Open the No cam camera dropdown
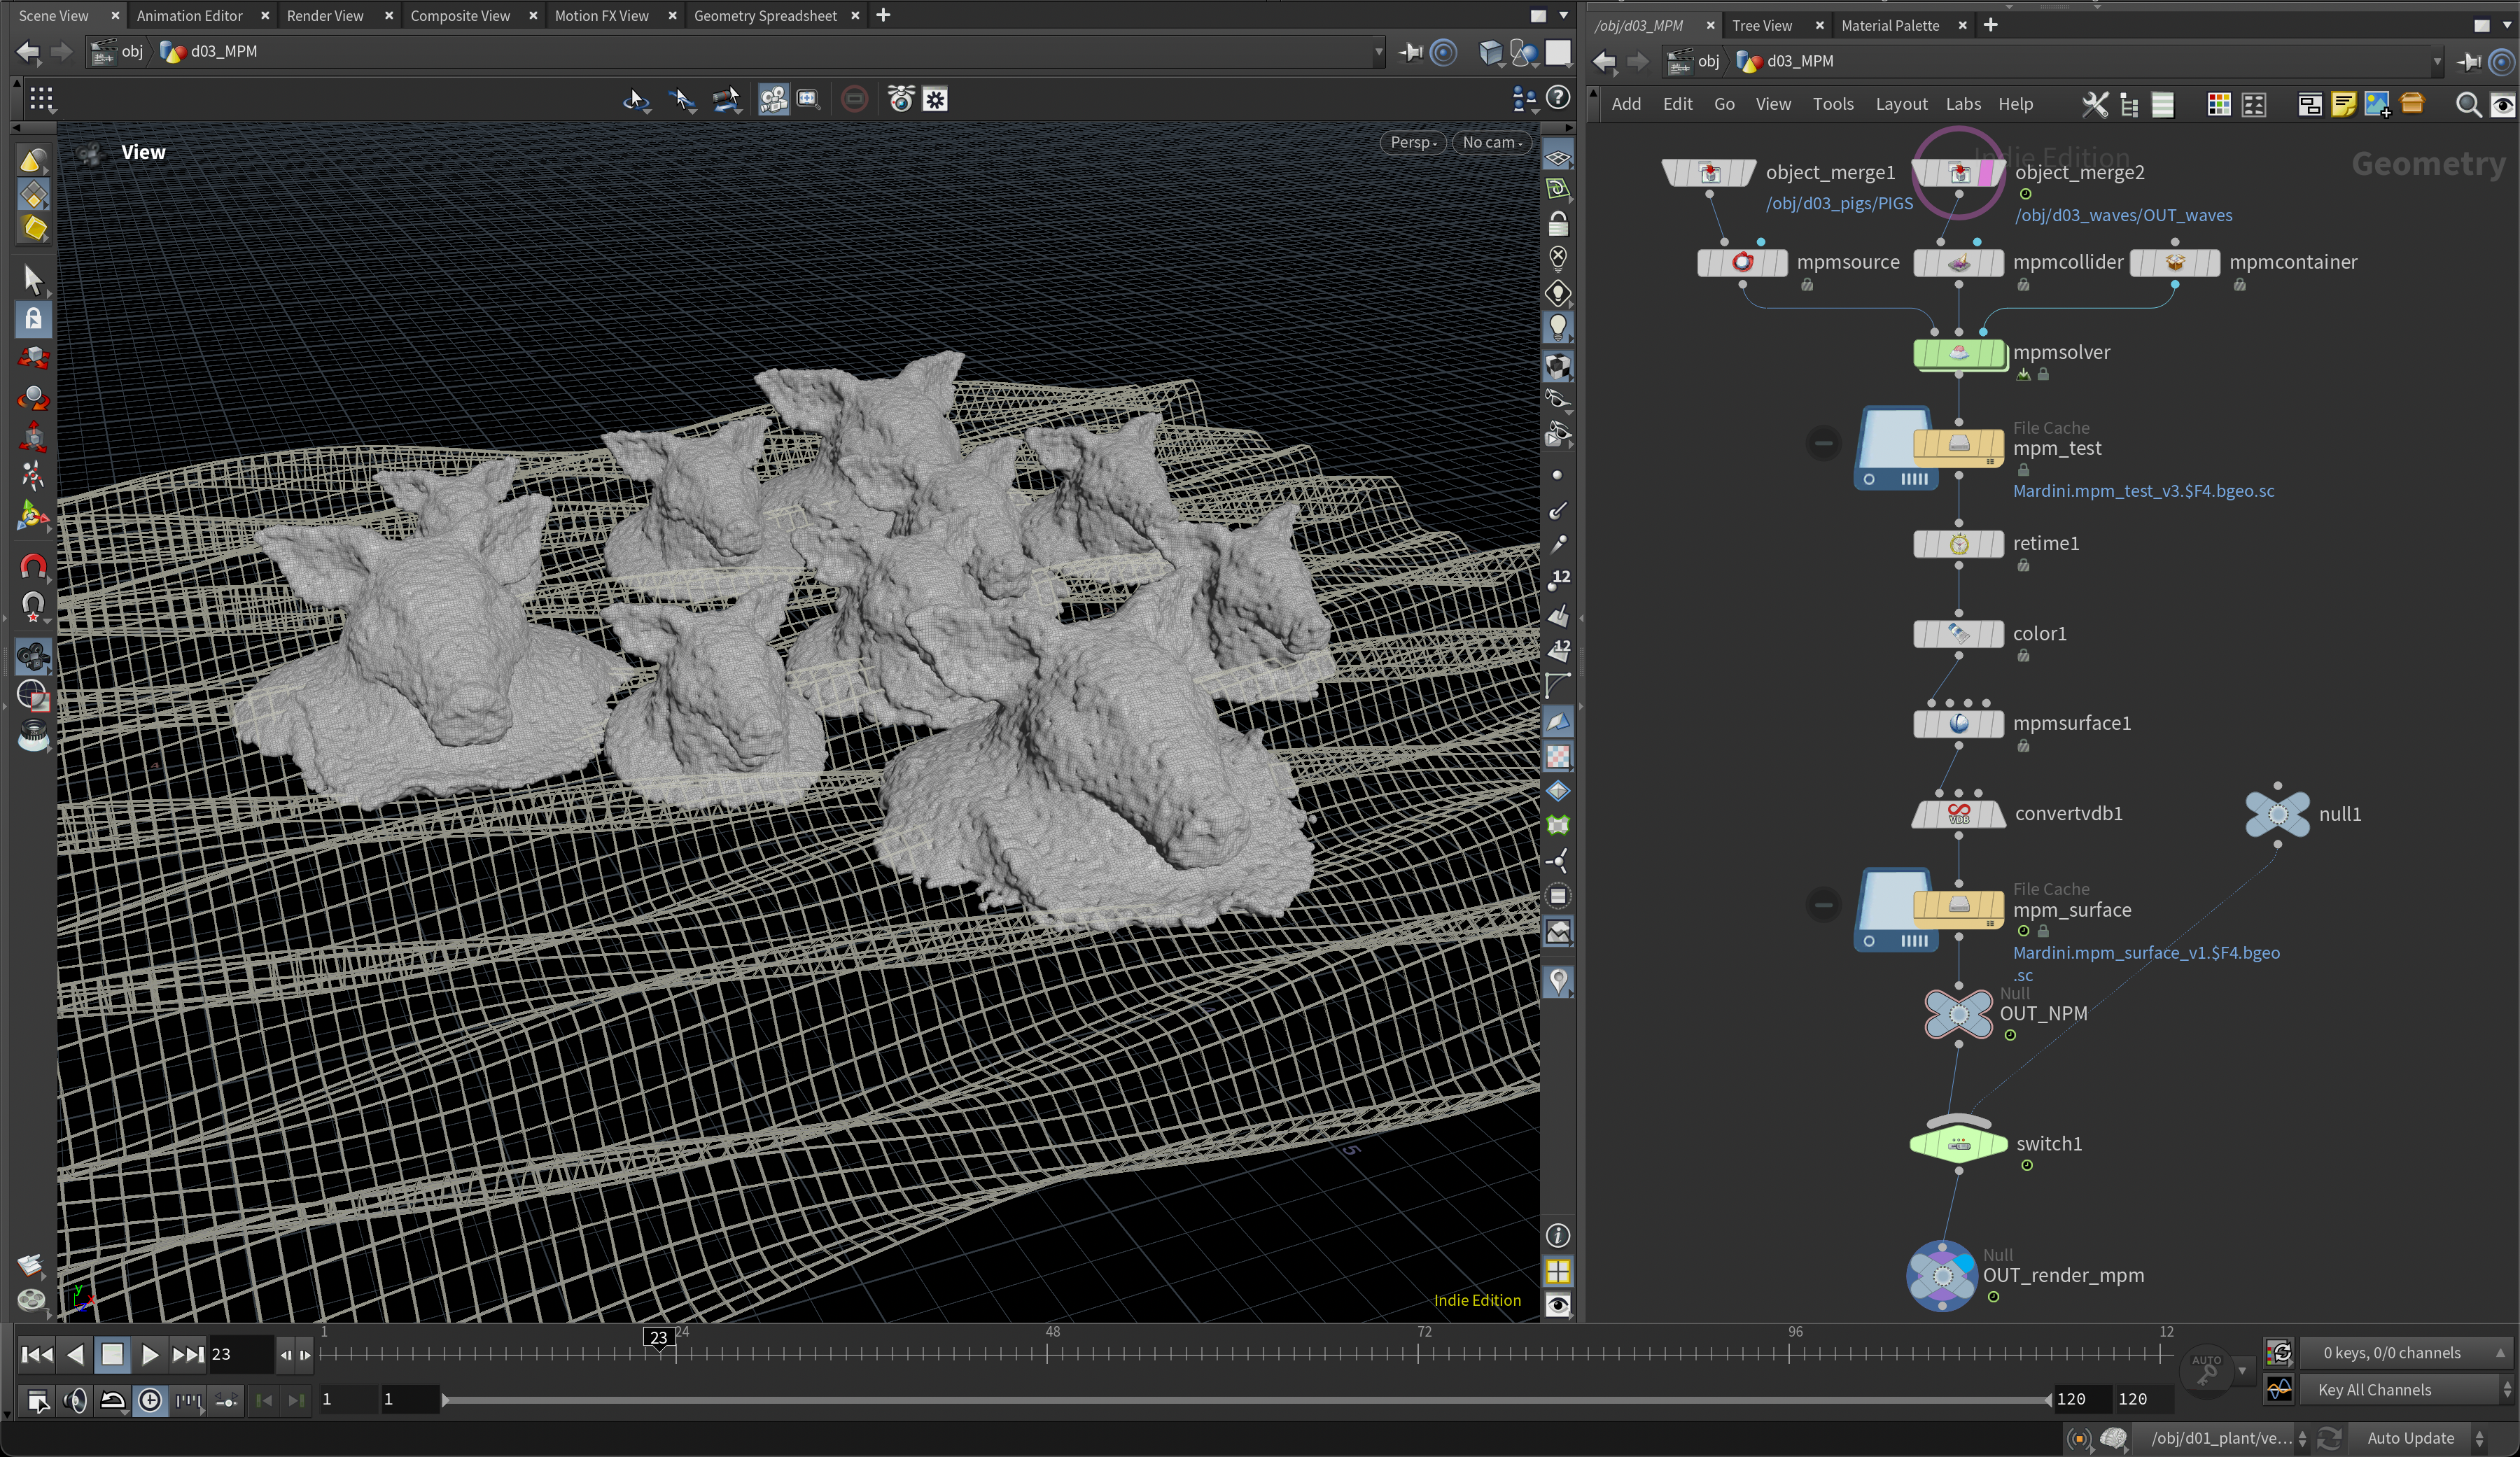The width and height of the screenshot is (2520, 1457). [1491, 143]
